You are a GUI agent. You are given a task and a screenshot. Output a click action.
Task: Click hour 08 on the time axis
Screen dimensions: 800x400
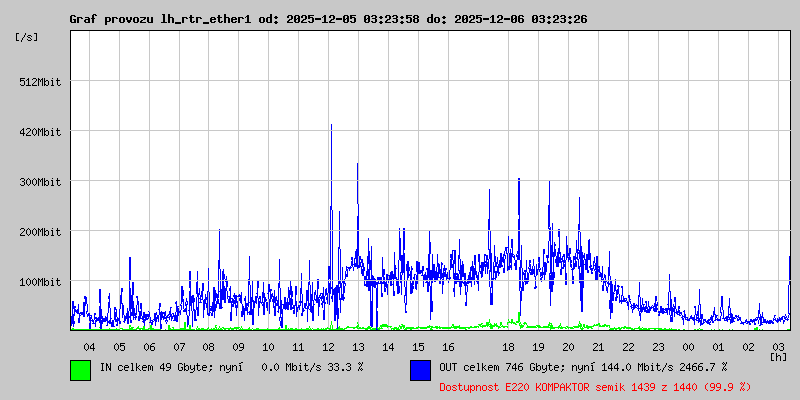click(208, 346)
